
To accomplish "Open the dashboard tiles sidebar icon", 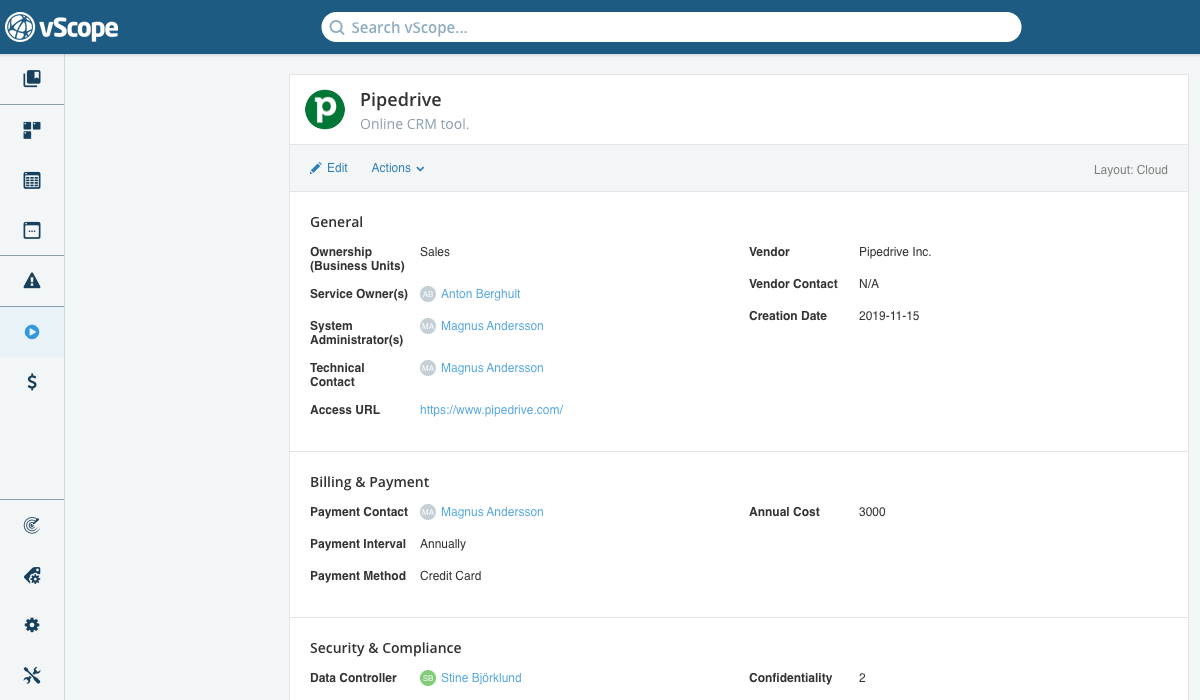I will [x=32, y=130].
